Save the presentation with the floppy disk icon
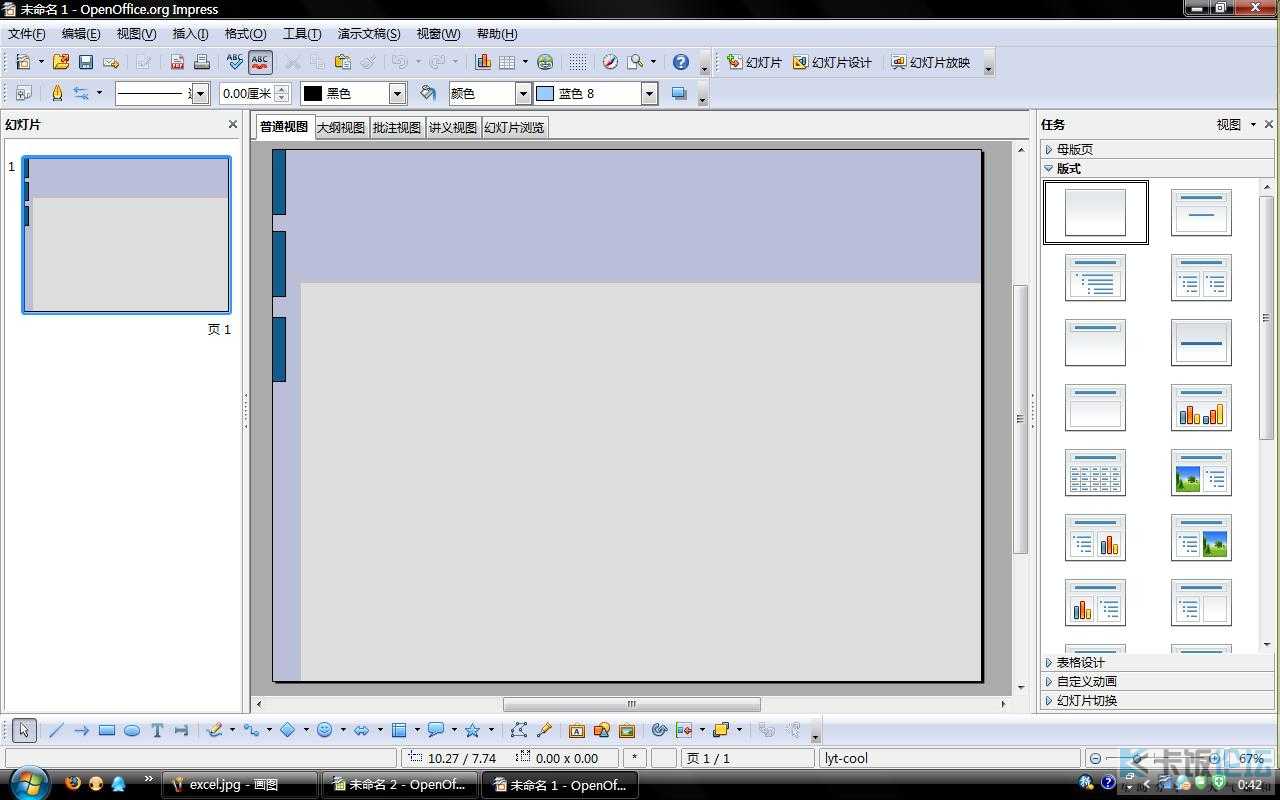1280x800 pixels. tap(86, 62)
